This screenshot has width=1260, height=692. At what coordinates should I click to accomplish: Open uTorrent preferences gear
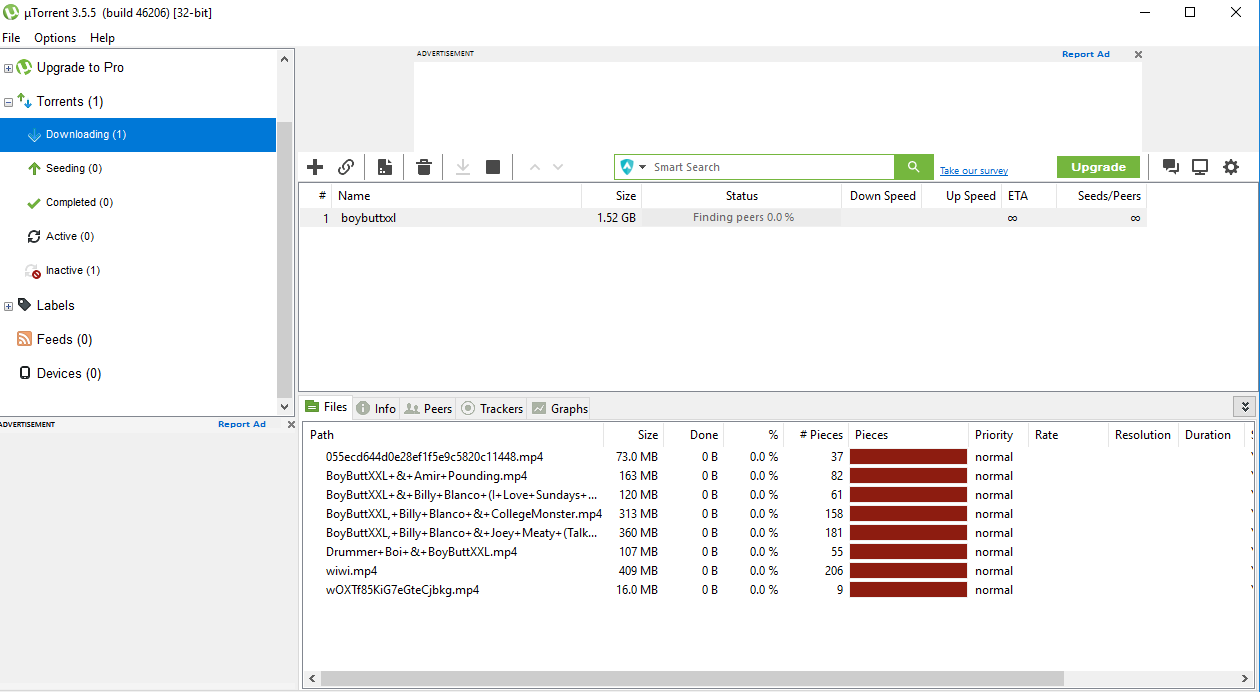(x=1231, y=167)
